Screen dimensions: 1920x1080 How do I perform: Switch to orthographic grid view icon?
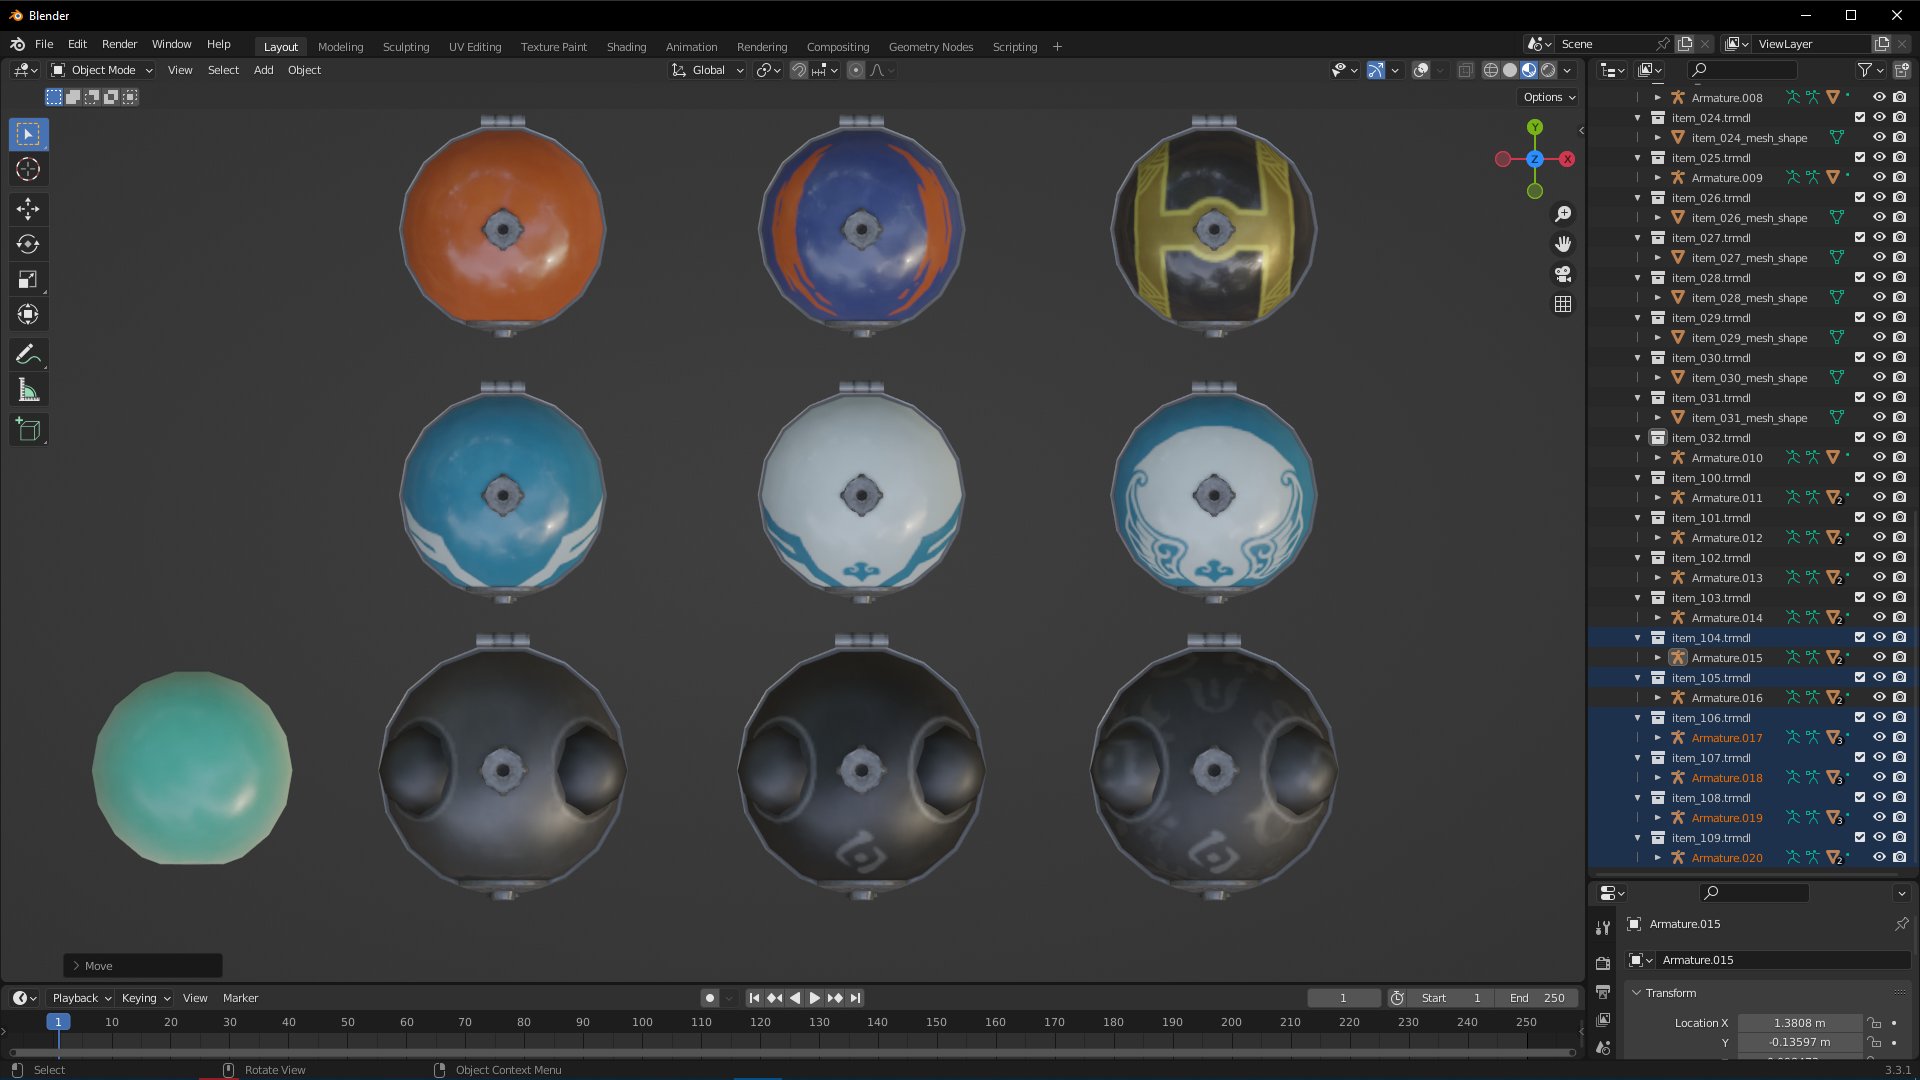click(1563, 304)
